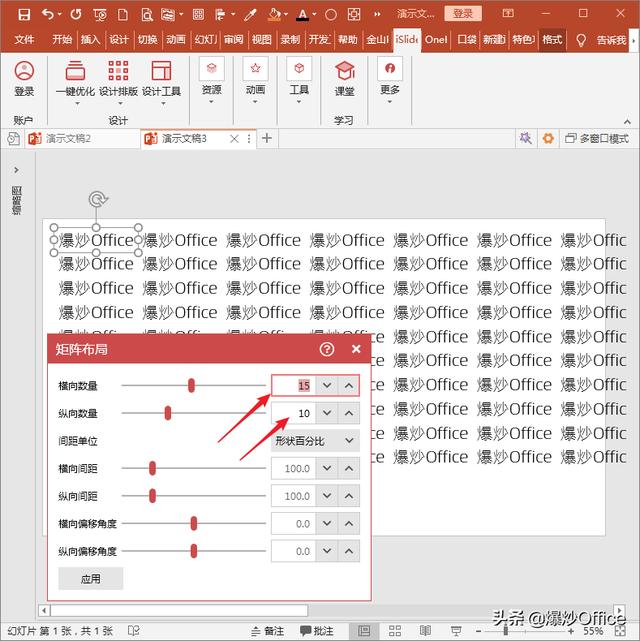
Task: Switch to the 插入 insert tab
Action: coord(90,40)
